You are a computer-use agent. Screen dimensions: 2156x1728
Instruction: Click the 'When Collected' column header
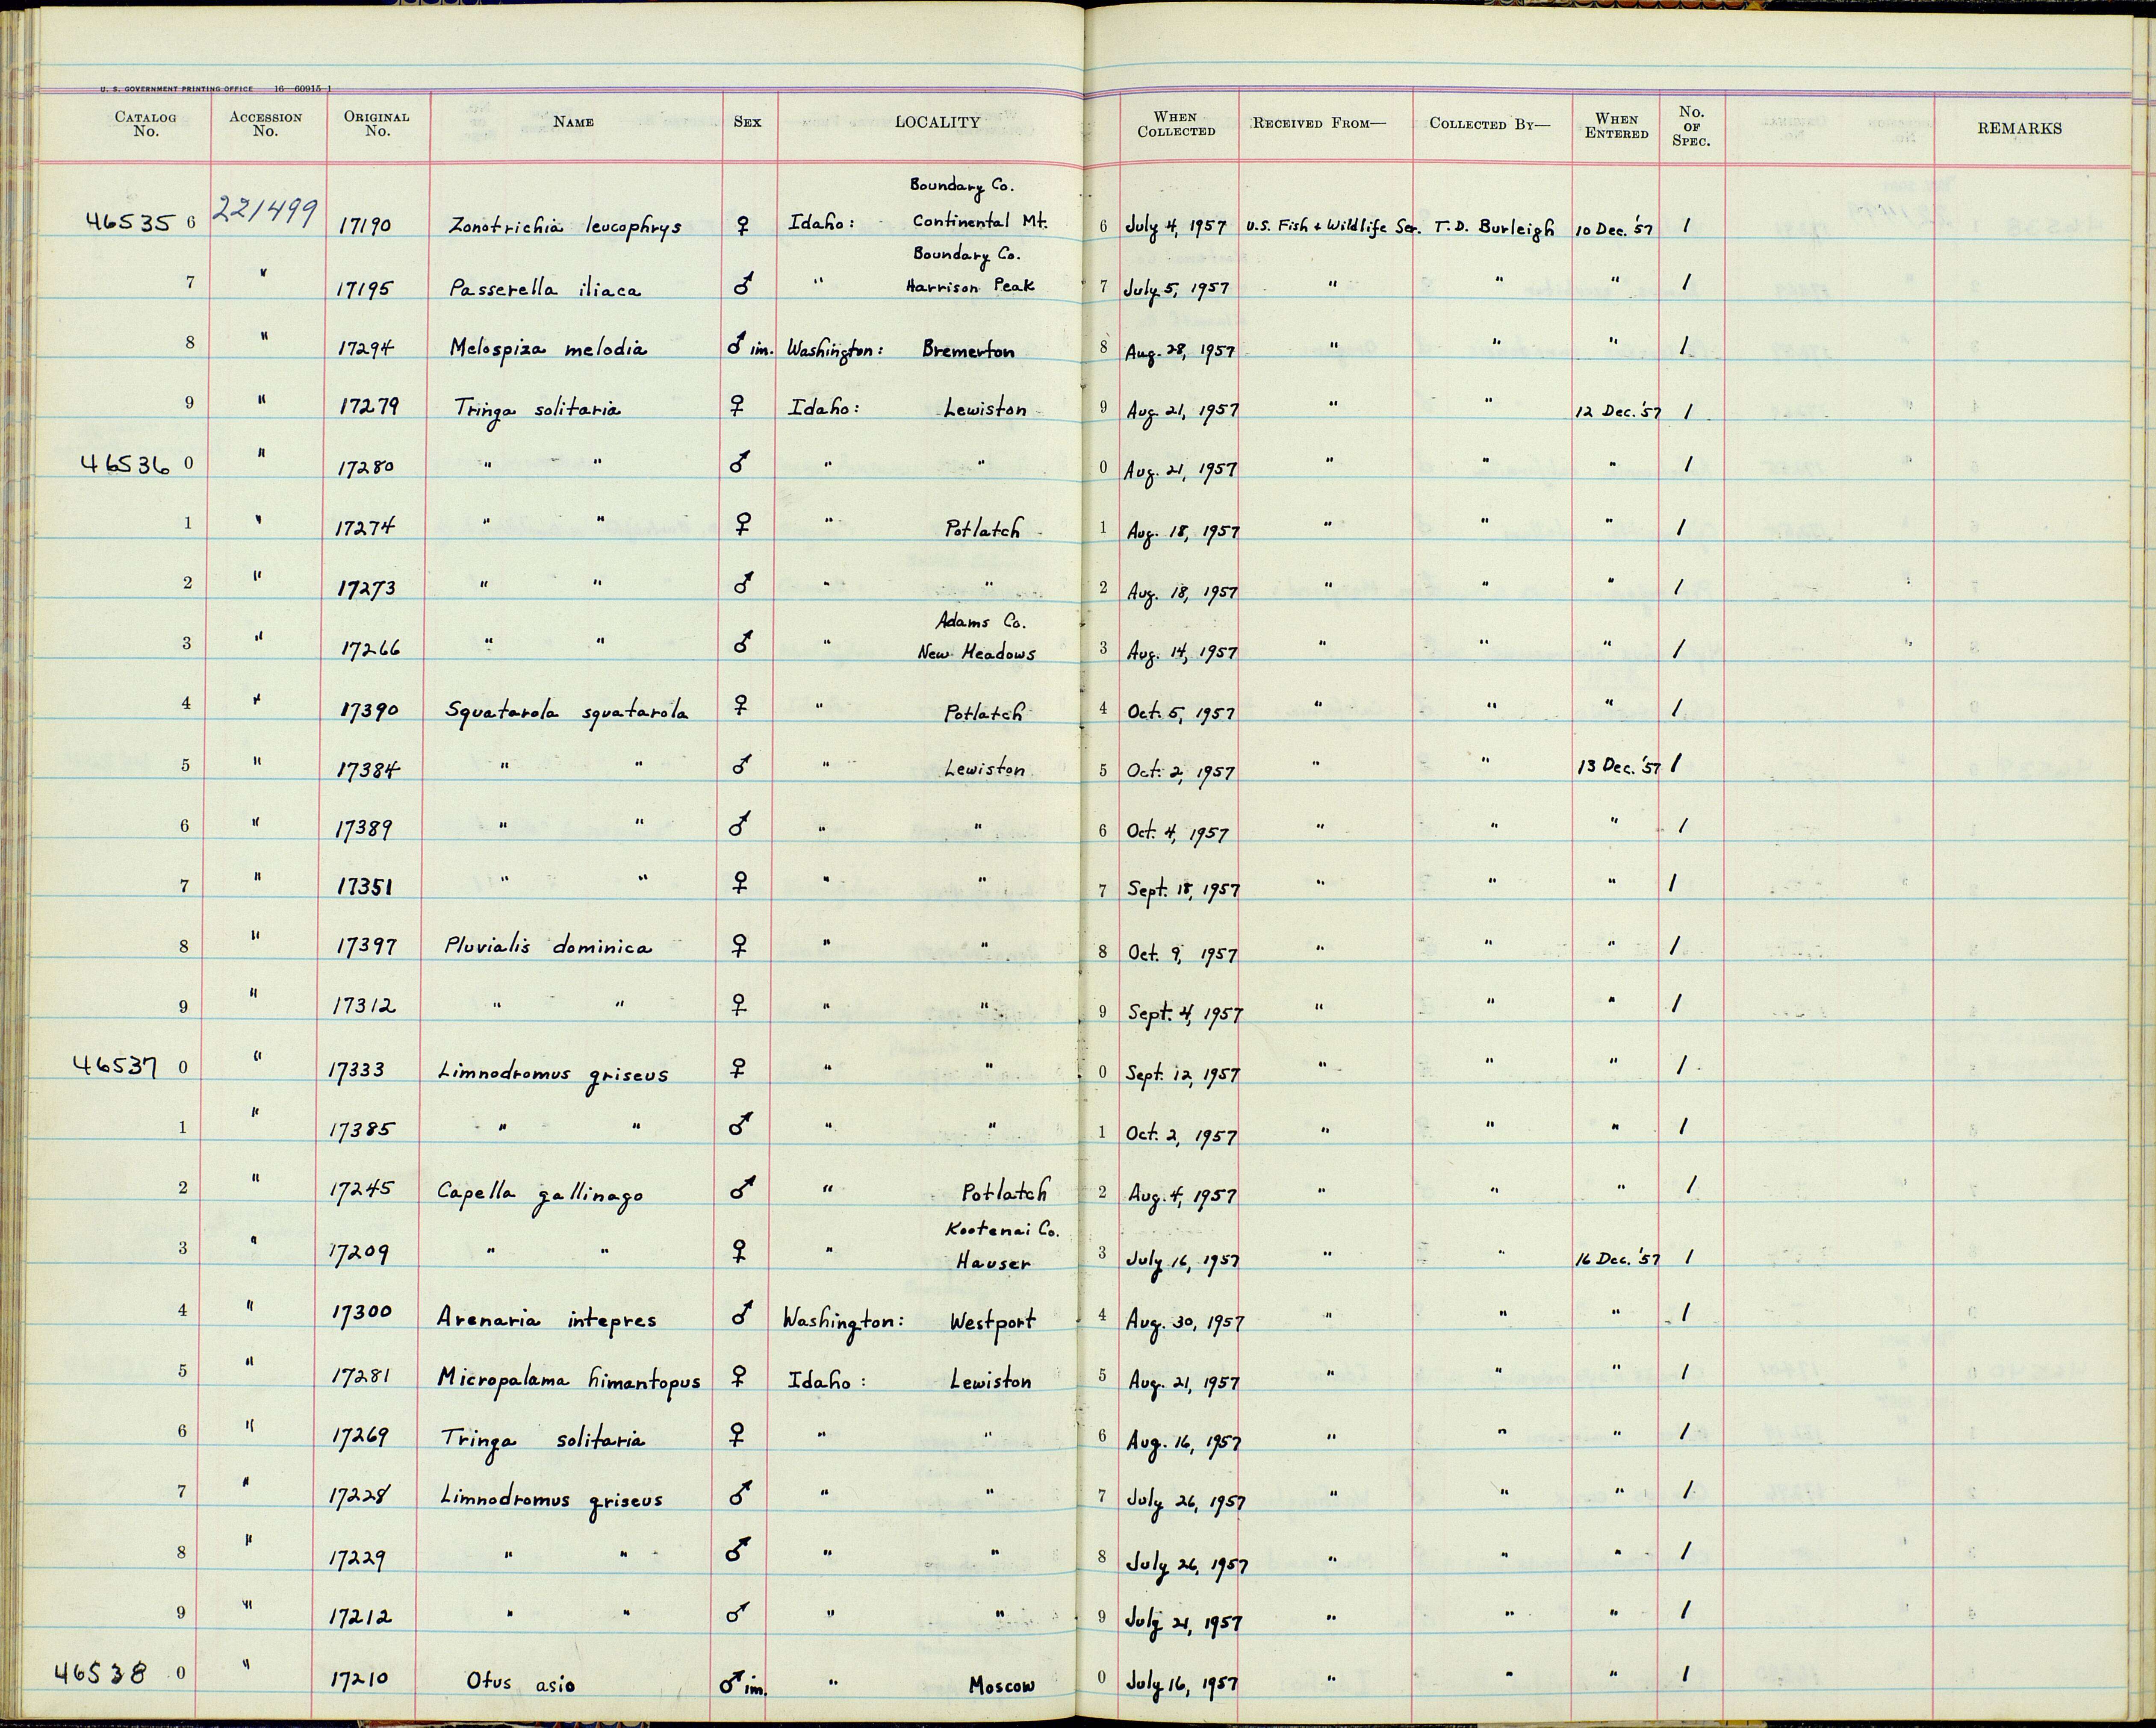(1176, 124)
